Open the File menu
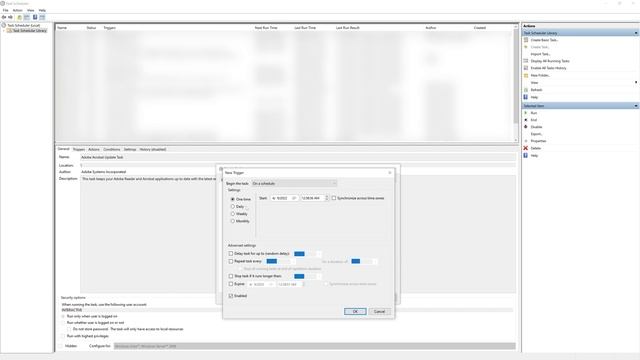Viewport: 640px width, 360px height. [x=6, y=10]
